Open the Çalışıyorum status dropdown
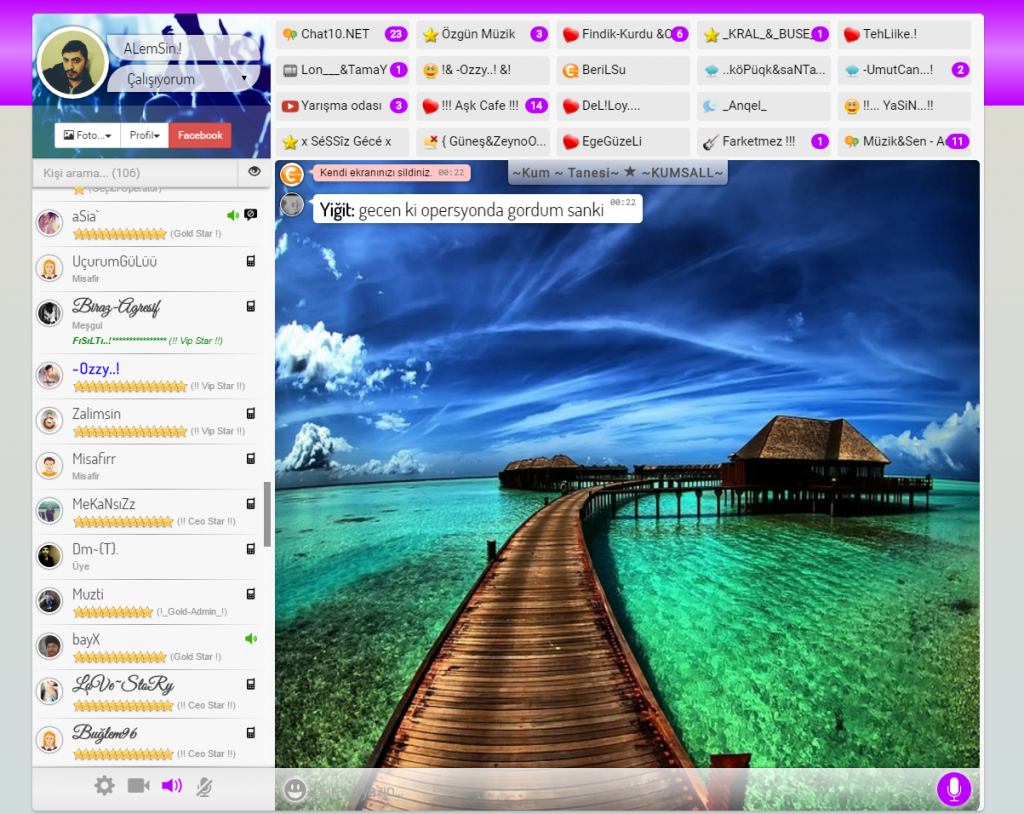 pyautogui.click(x=184, y=79)
